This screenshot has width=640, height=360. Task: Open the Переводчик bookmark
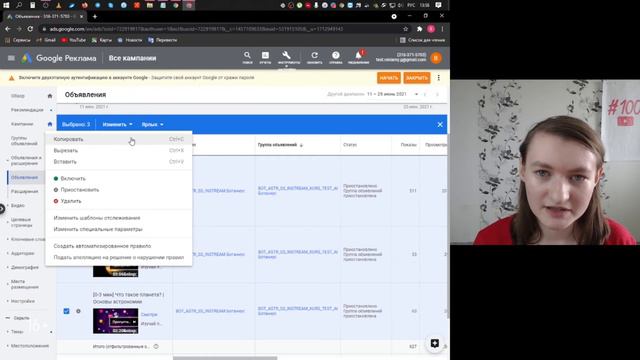[x=162, y=40]
